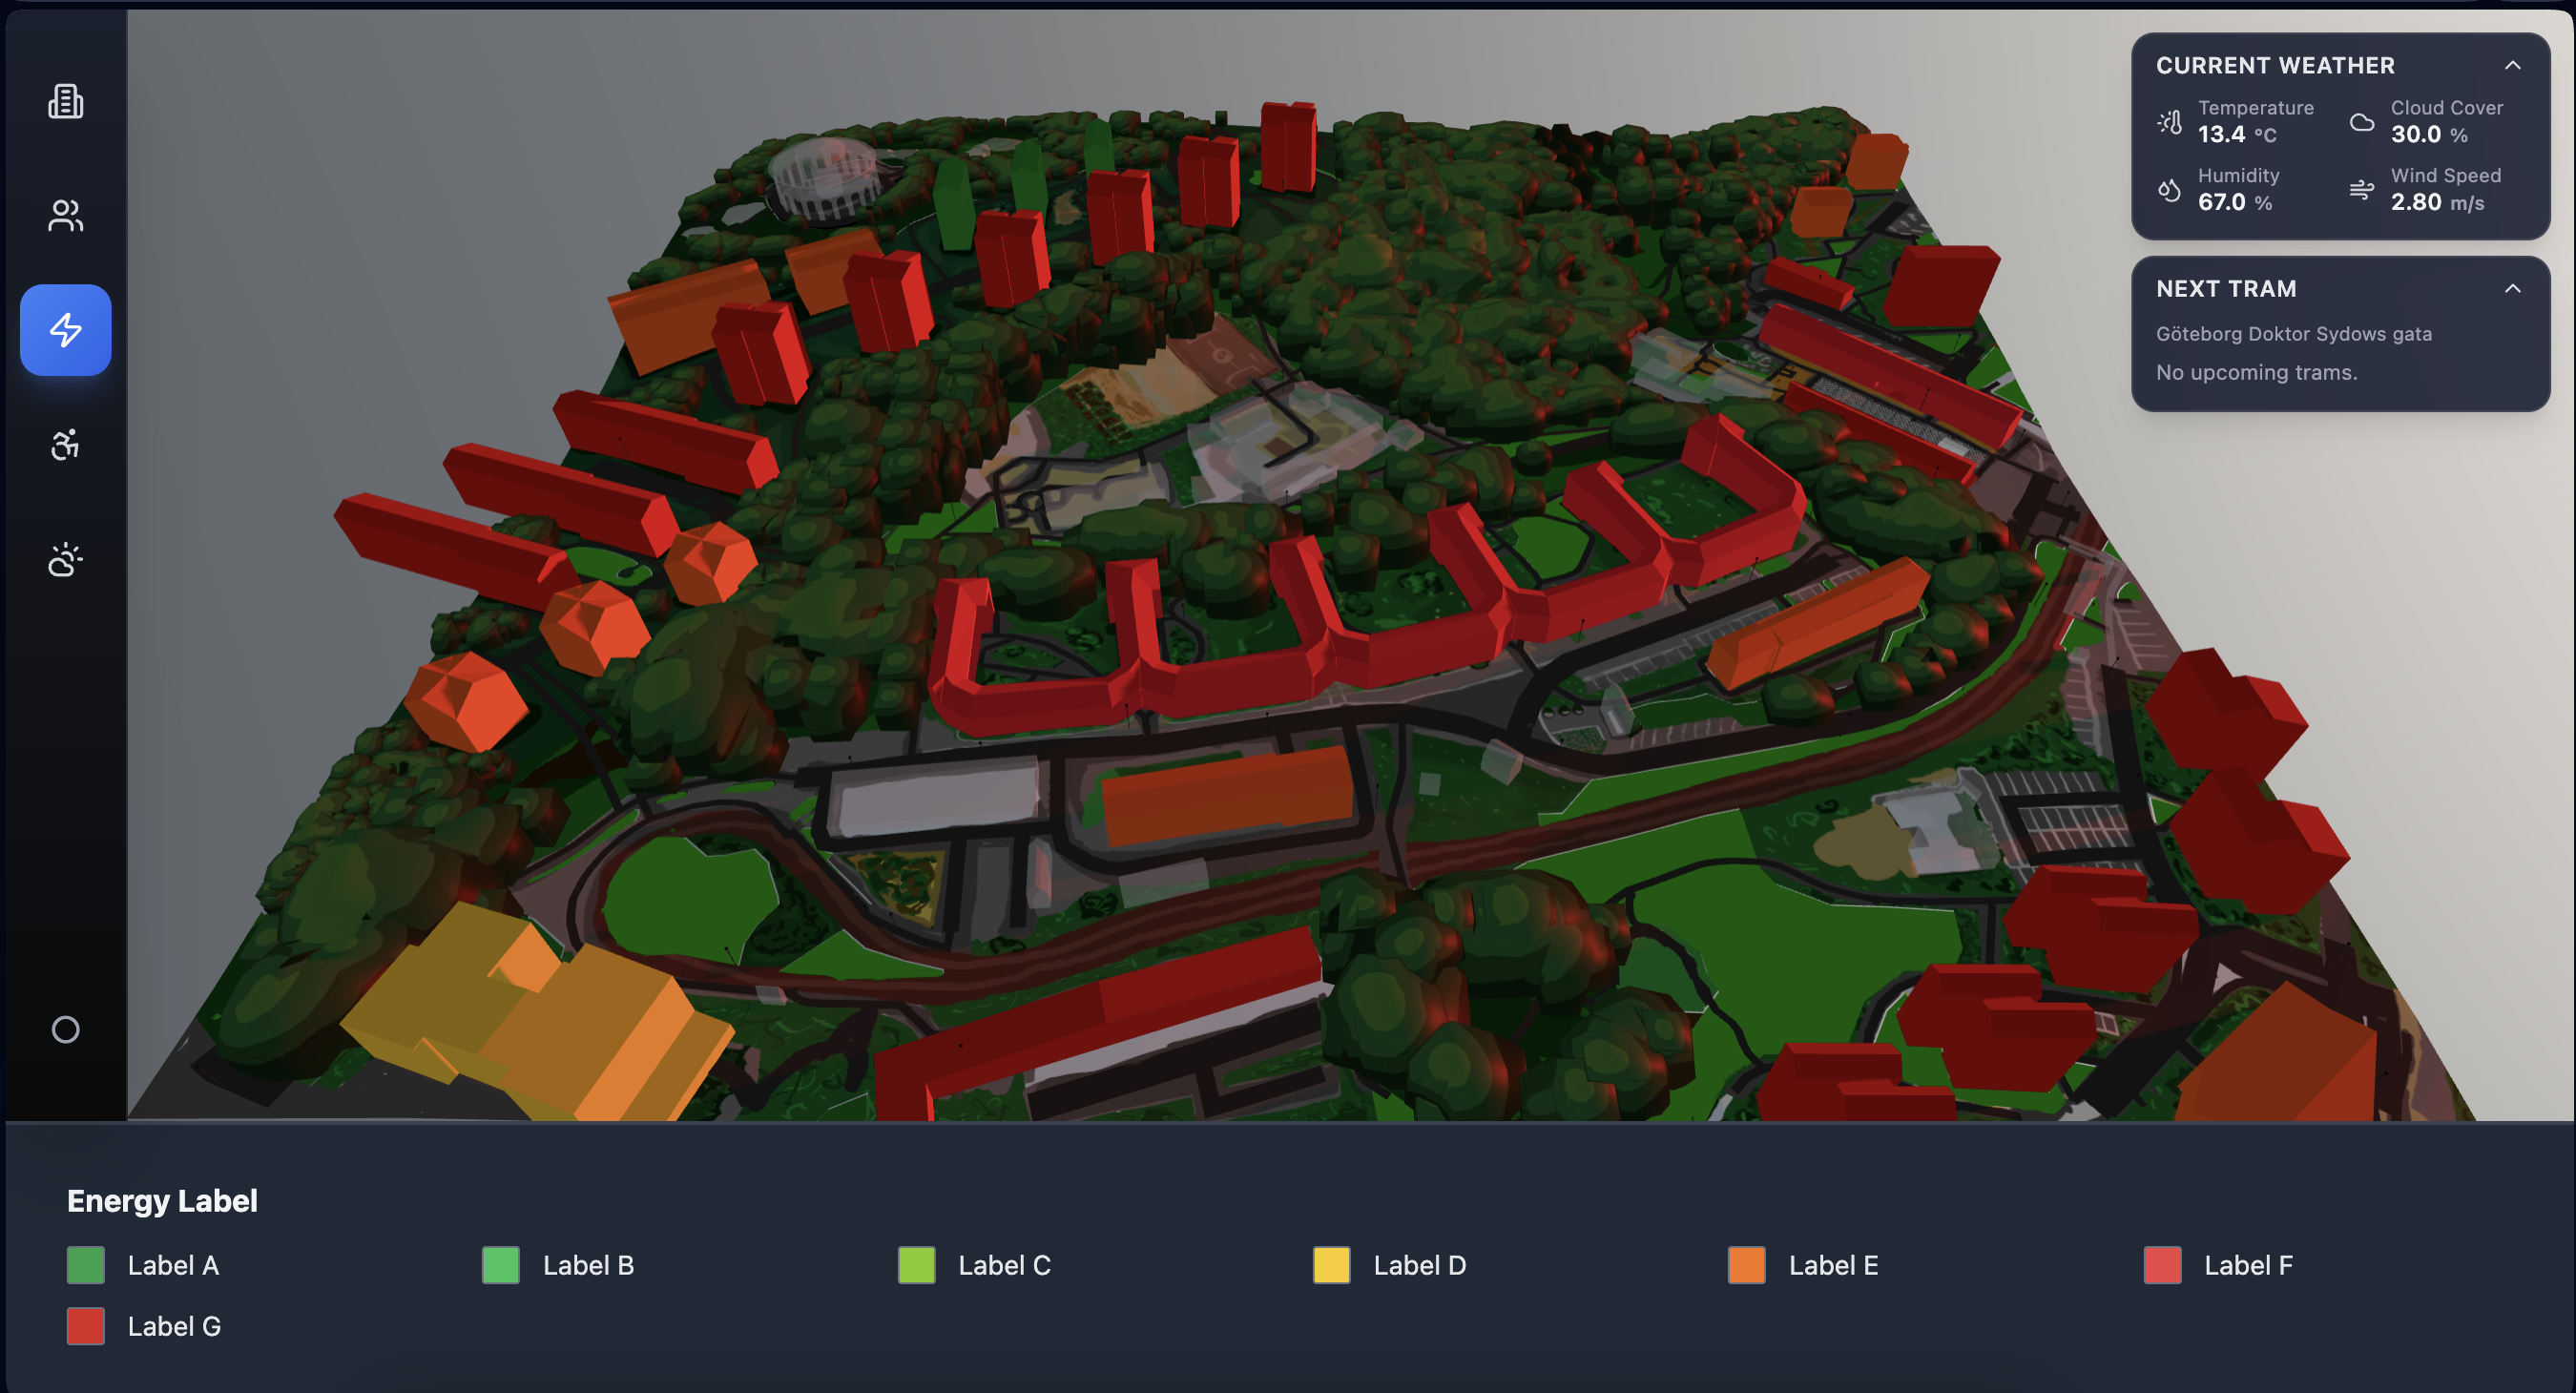The image size is (2576, 1393).
Task: Click the Wind Speed icon
Action: click(2361, 190)
